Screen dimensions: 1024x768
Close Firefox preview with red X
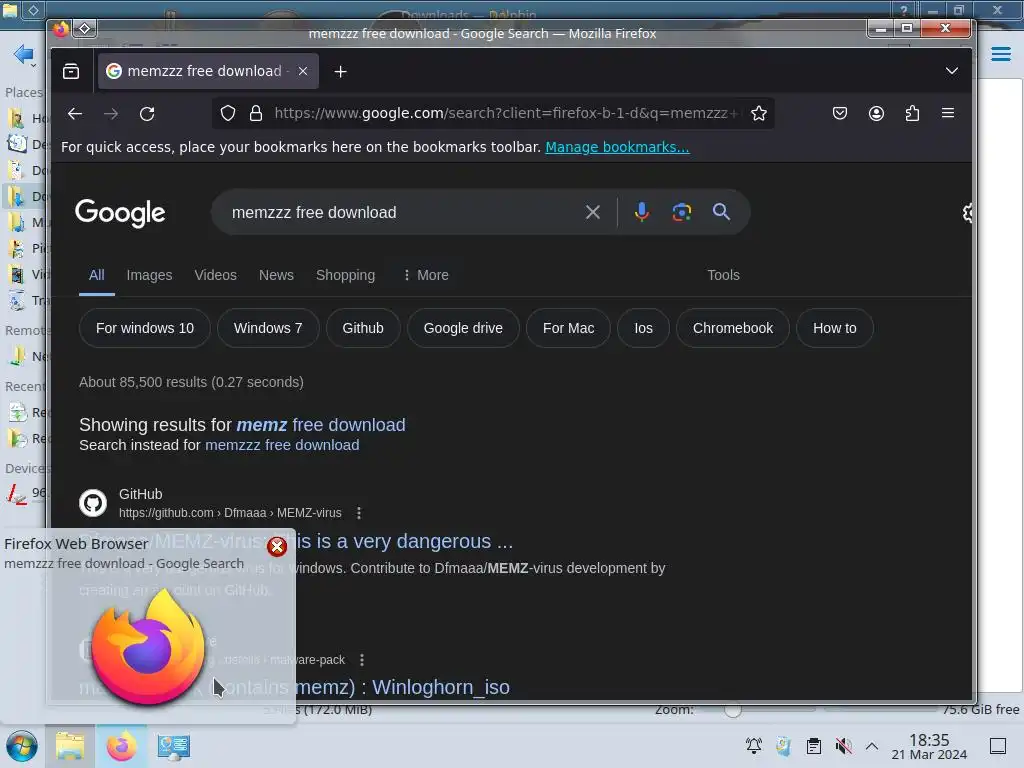pos(277,547)
